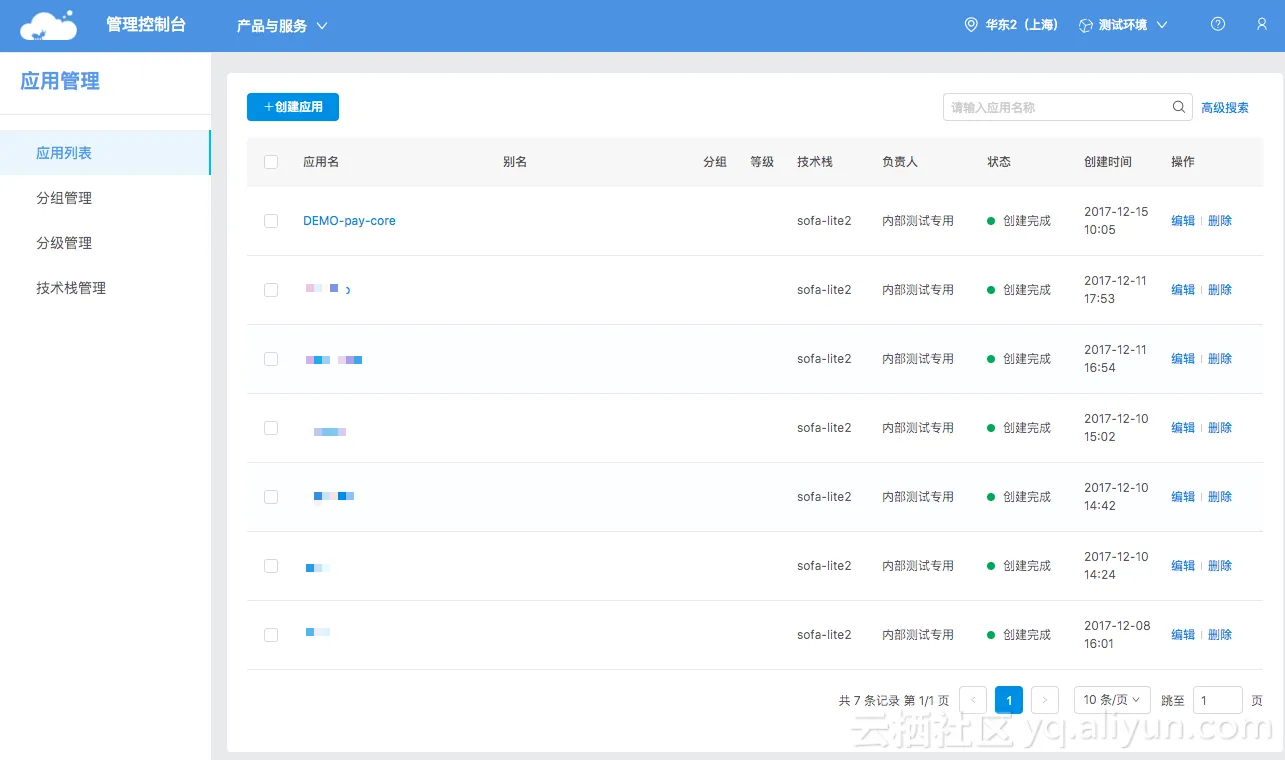Viewport: 1285px width, 760px height.
Task: Click 删除 in the 2017-12-10 15:02 row
Action: coord(1220,428)
